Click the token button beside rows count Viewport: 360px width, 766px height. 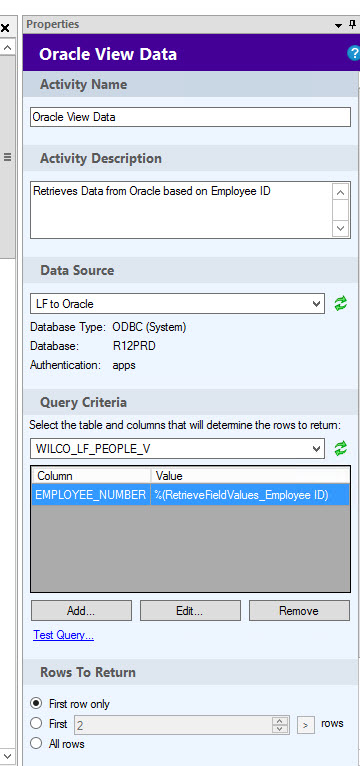click(305, 725)
